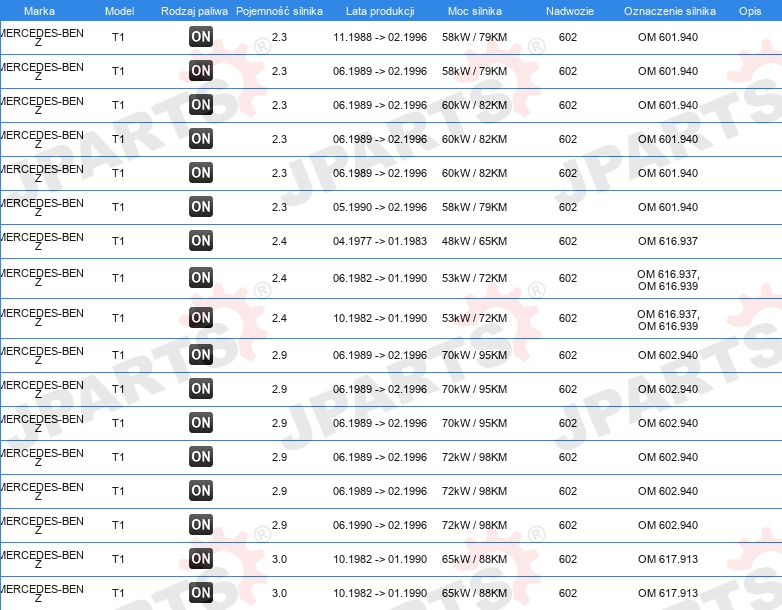Image resolution: width=782 pixels, height=610 pixels.
Task: Click the Oznaczenie silnika column header
Action: 670,11
